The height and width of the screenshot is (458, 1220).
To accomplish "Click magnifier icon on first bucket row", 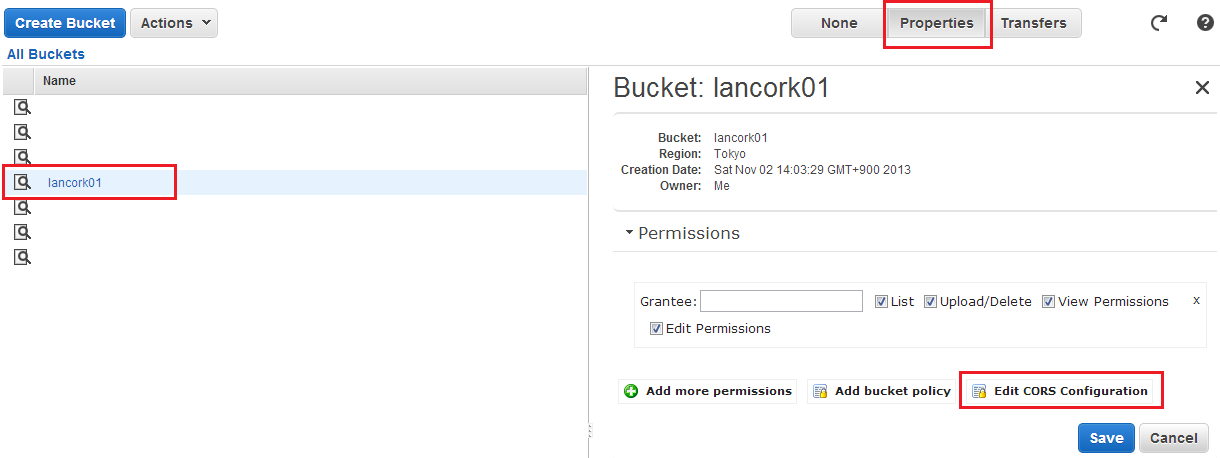I will click(x=22, y=107).
